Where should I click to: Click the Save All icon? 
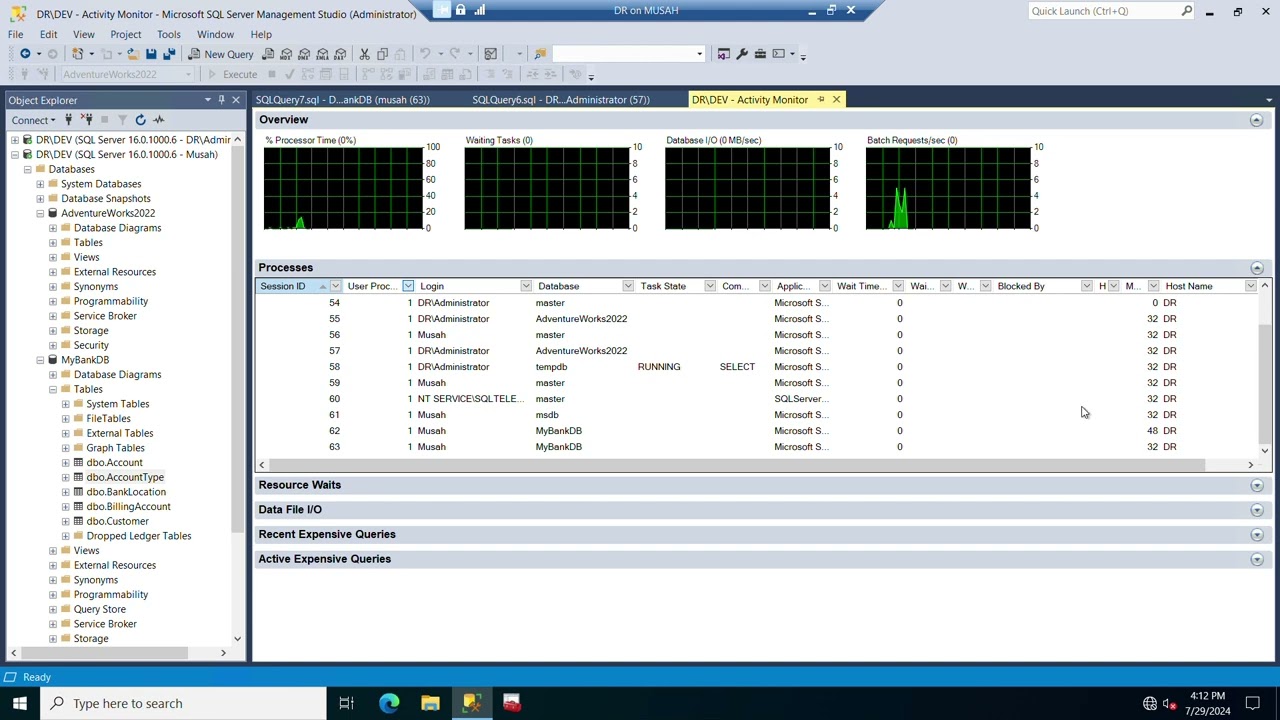pyautogui.click(x=169, y=54)
